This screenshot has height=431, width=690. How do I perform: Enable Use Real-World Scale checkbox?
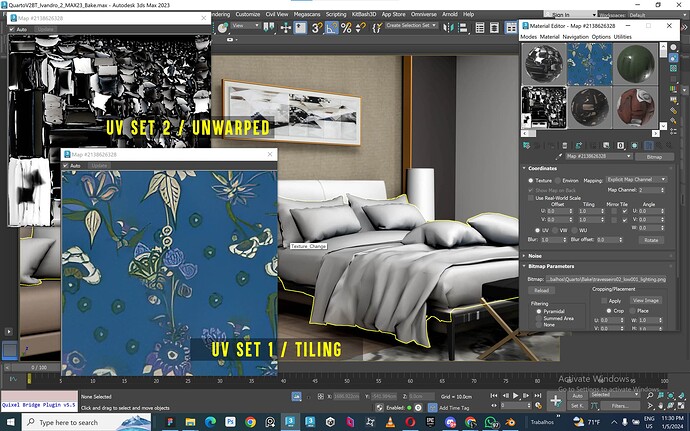point(531,198)
